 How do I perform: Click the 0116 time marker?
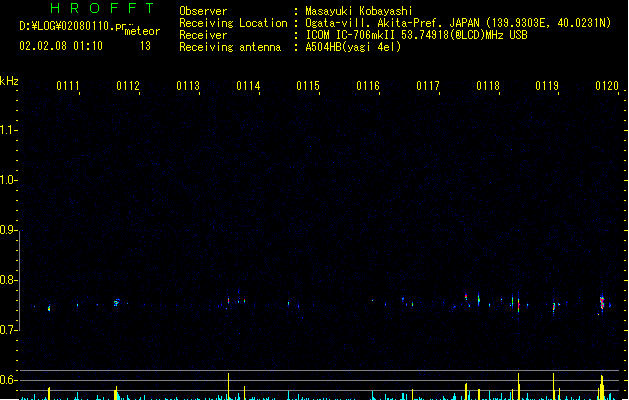tap(368, 86)
